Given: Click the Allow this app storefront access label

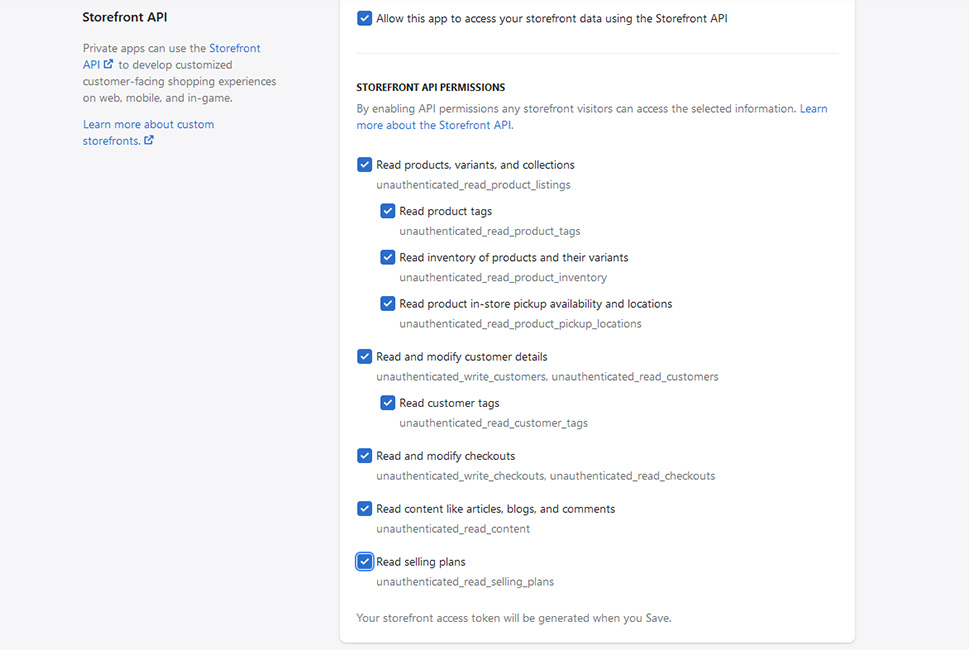Looking at the screenshot, I should point(552,19).
